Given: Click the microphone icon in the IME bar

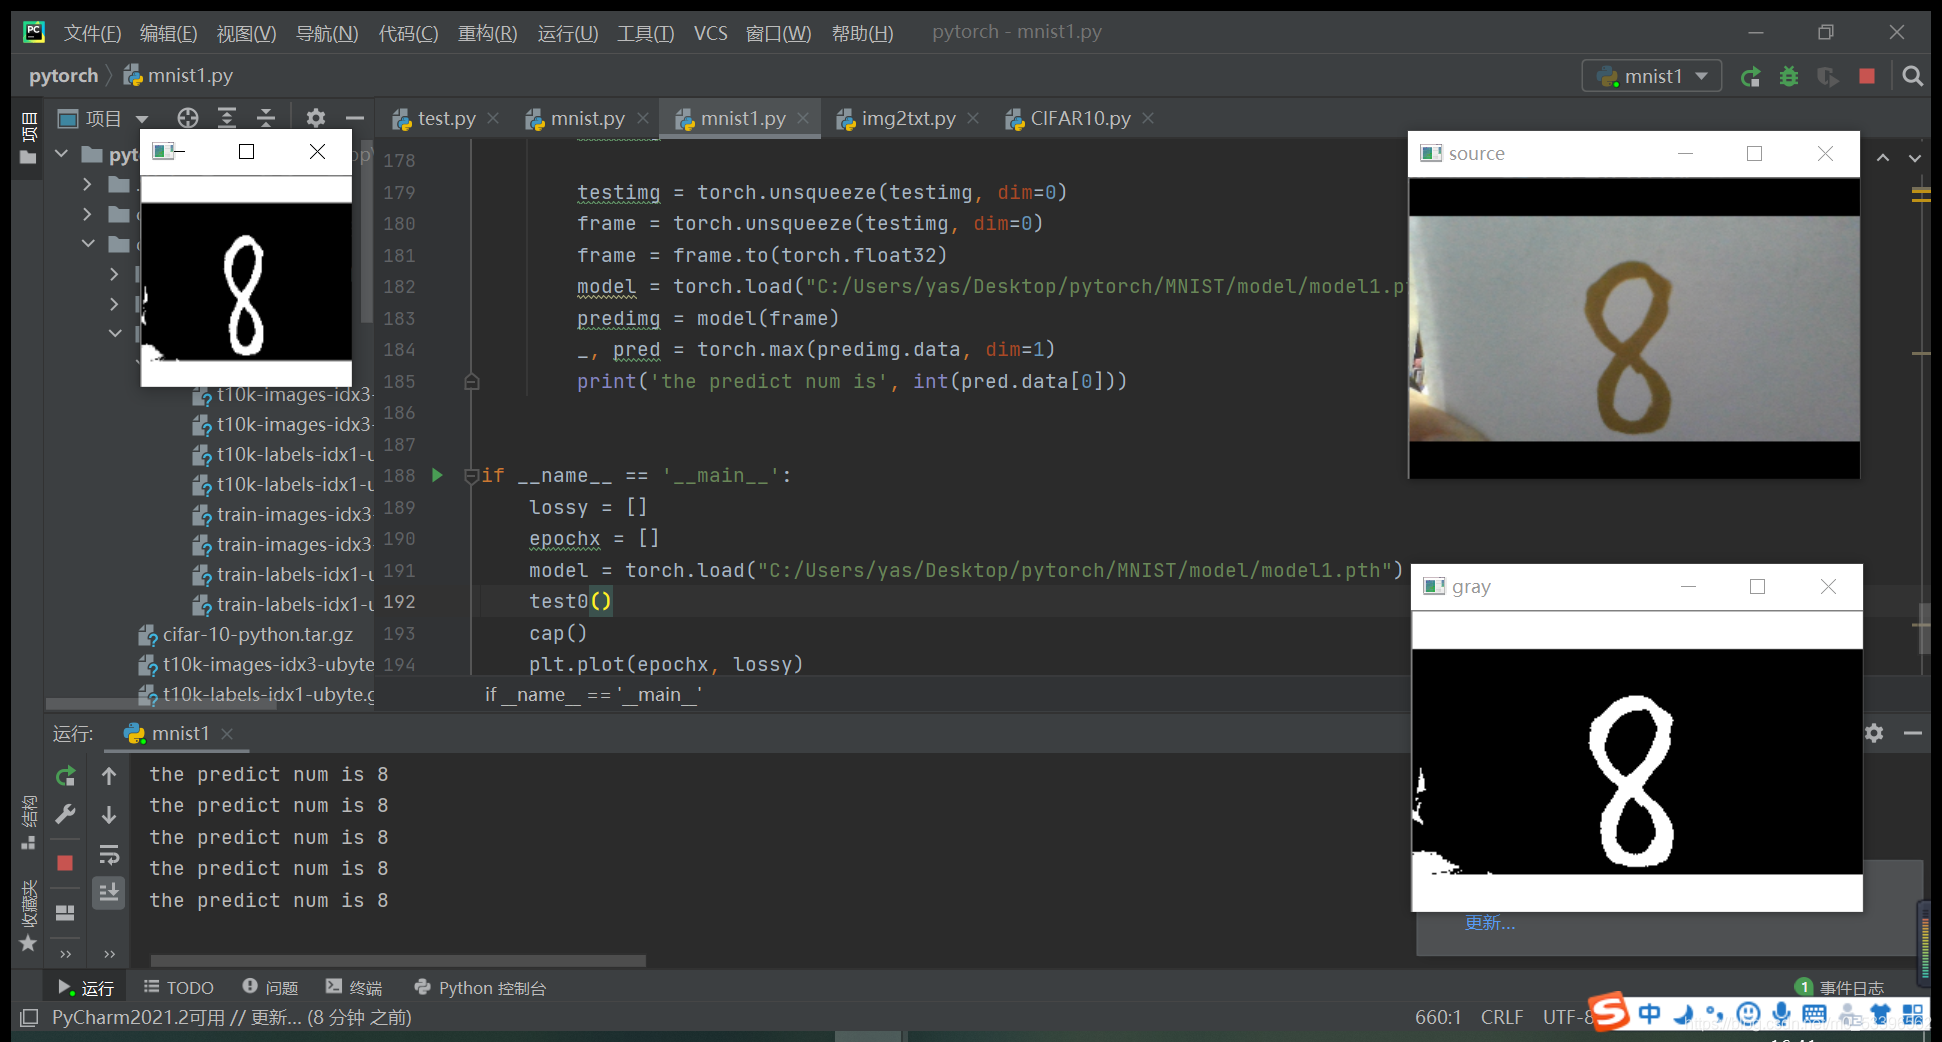Looking at the screenshot, I should (1781, 1014).
